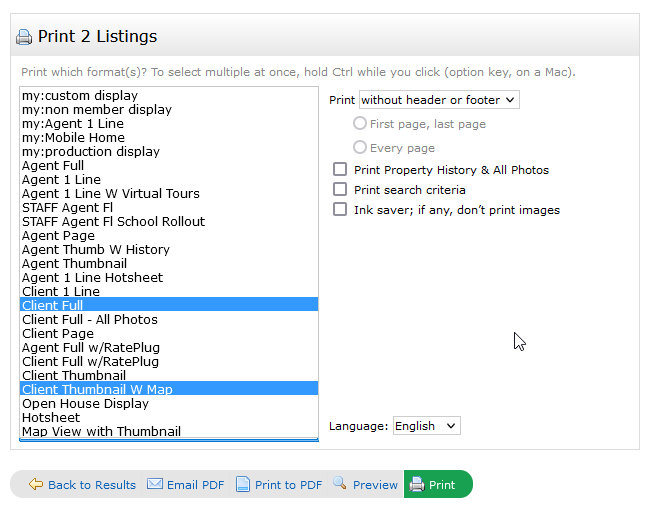The width and height of the screenshot is (649, 528).
Task: Select my:custom display format
Action: 169,96
